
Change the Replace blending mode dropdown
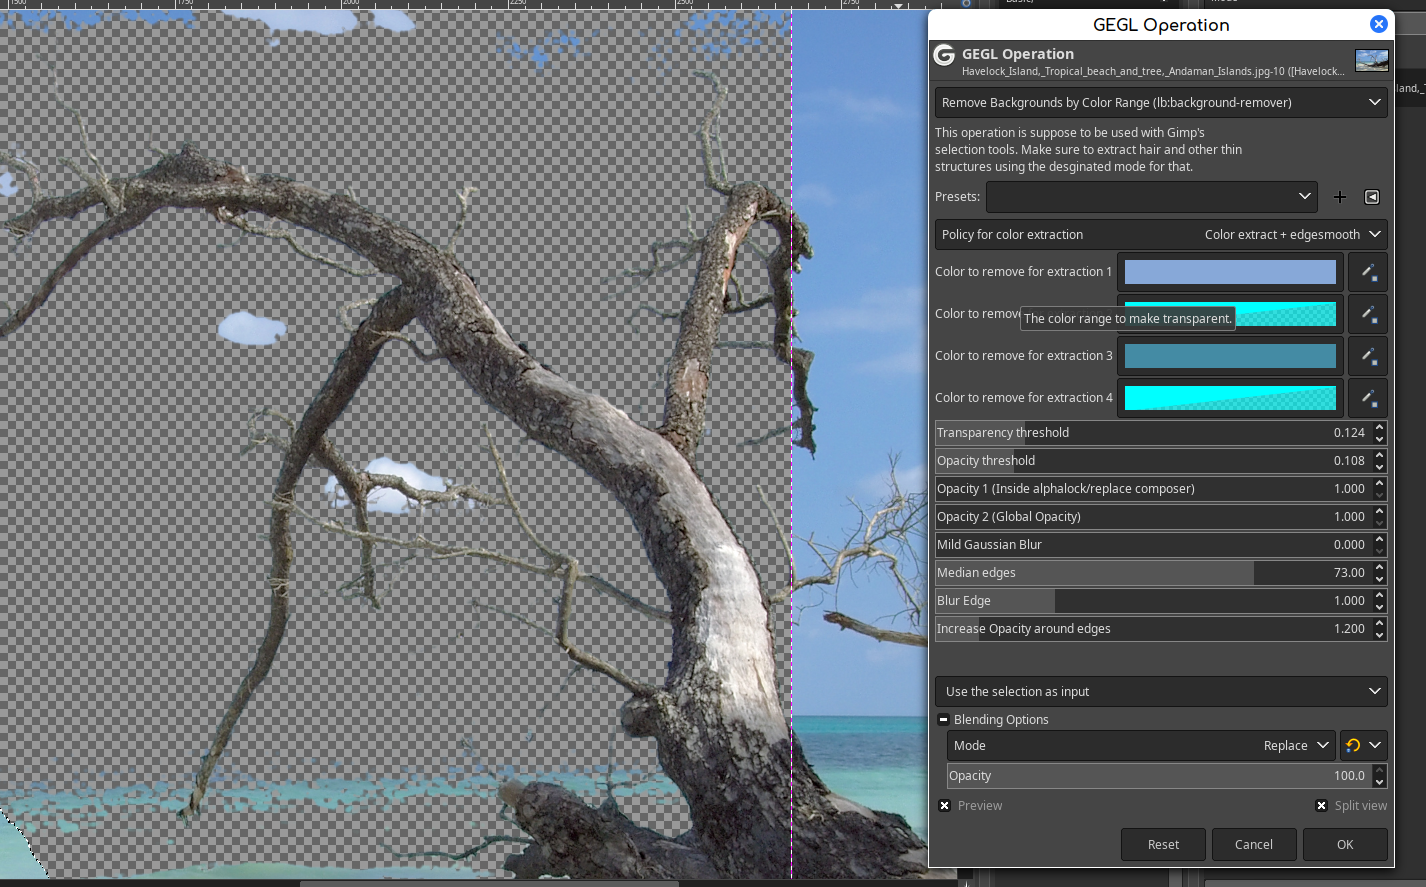tap(1295, 745)
